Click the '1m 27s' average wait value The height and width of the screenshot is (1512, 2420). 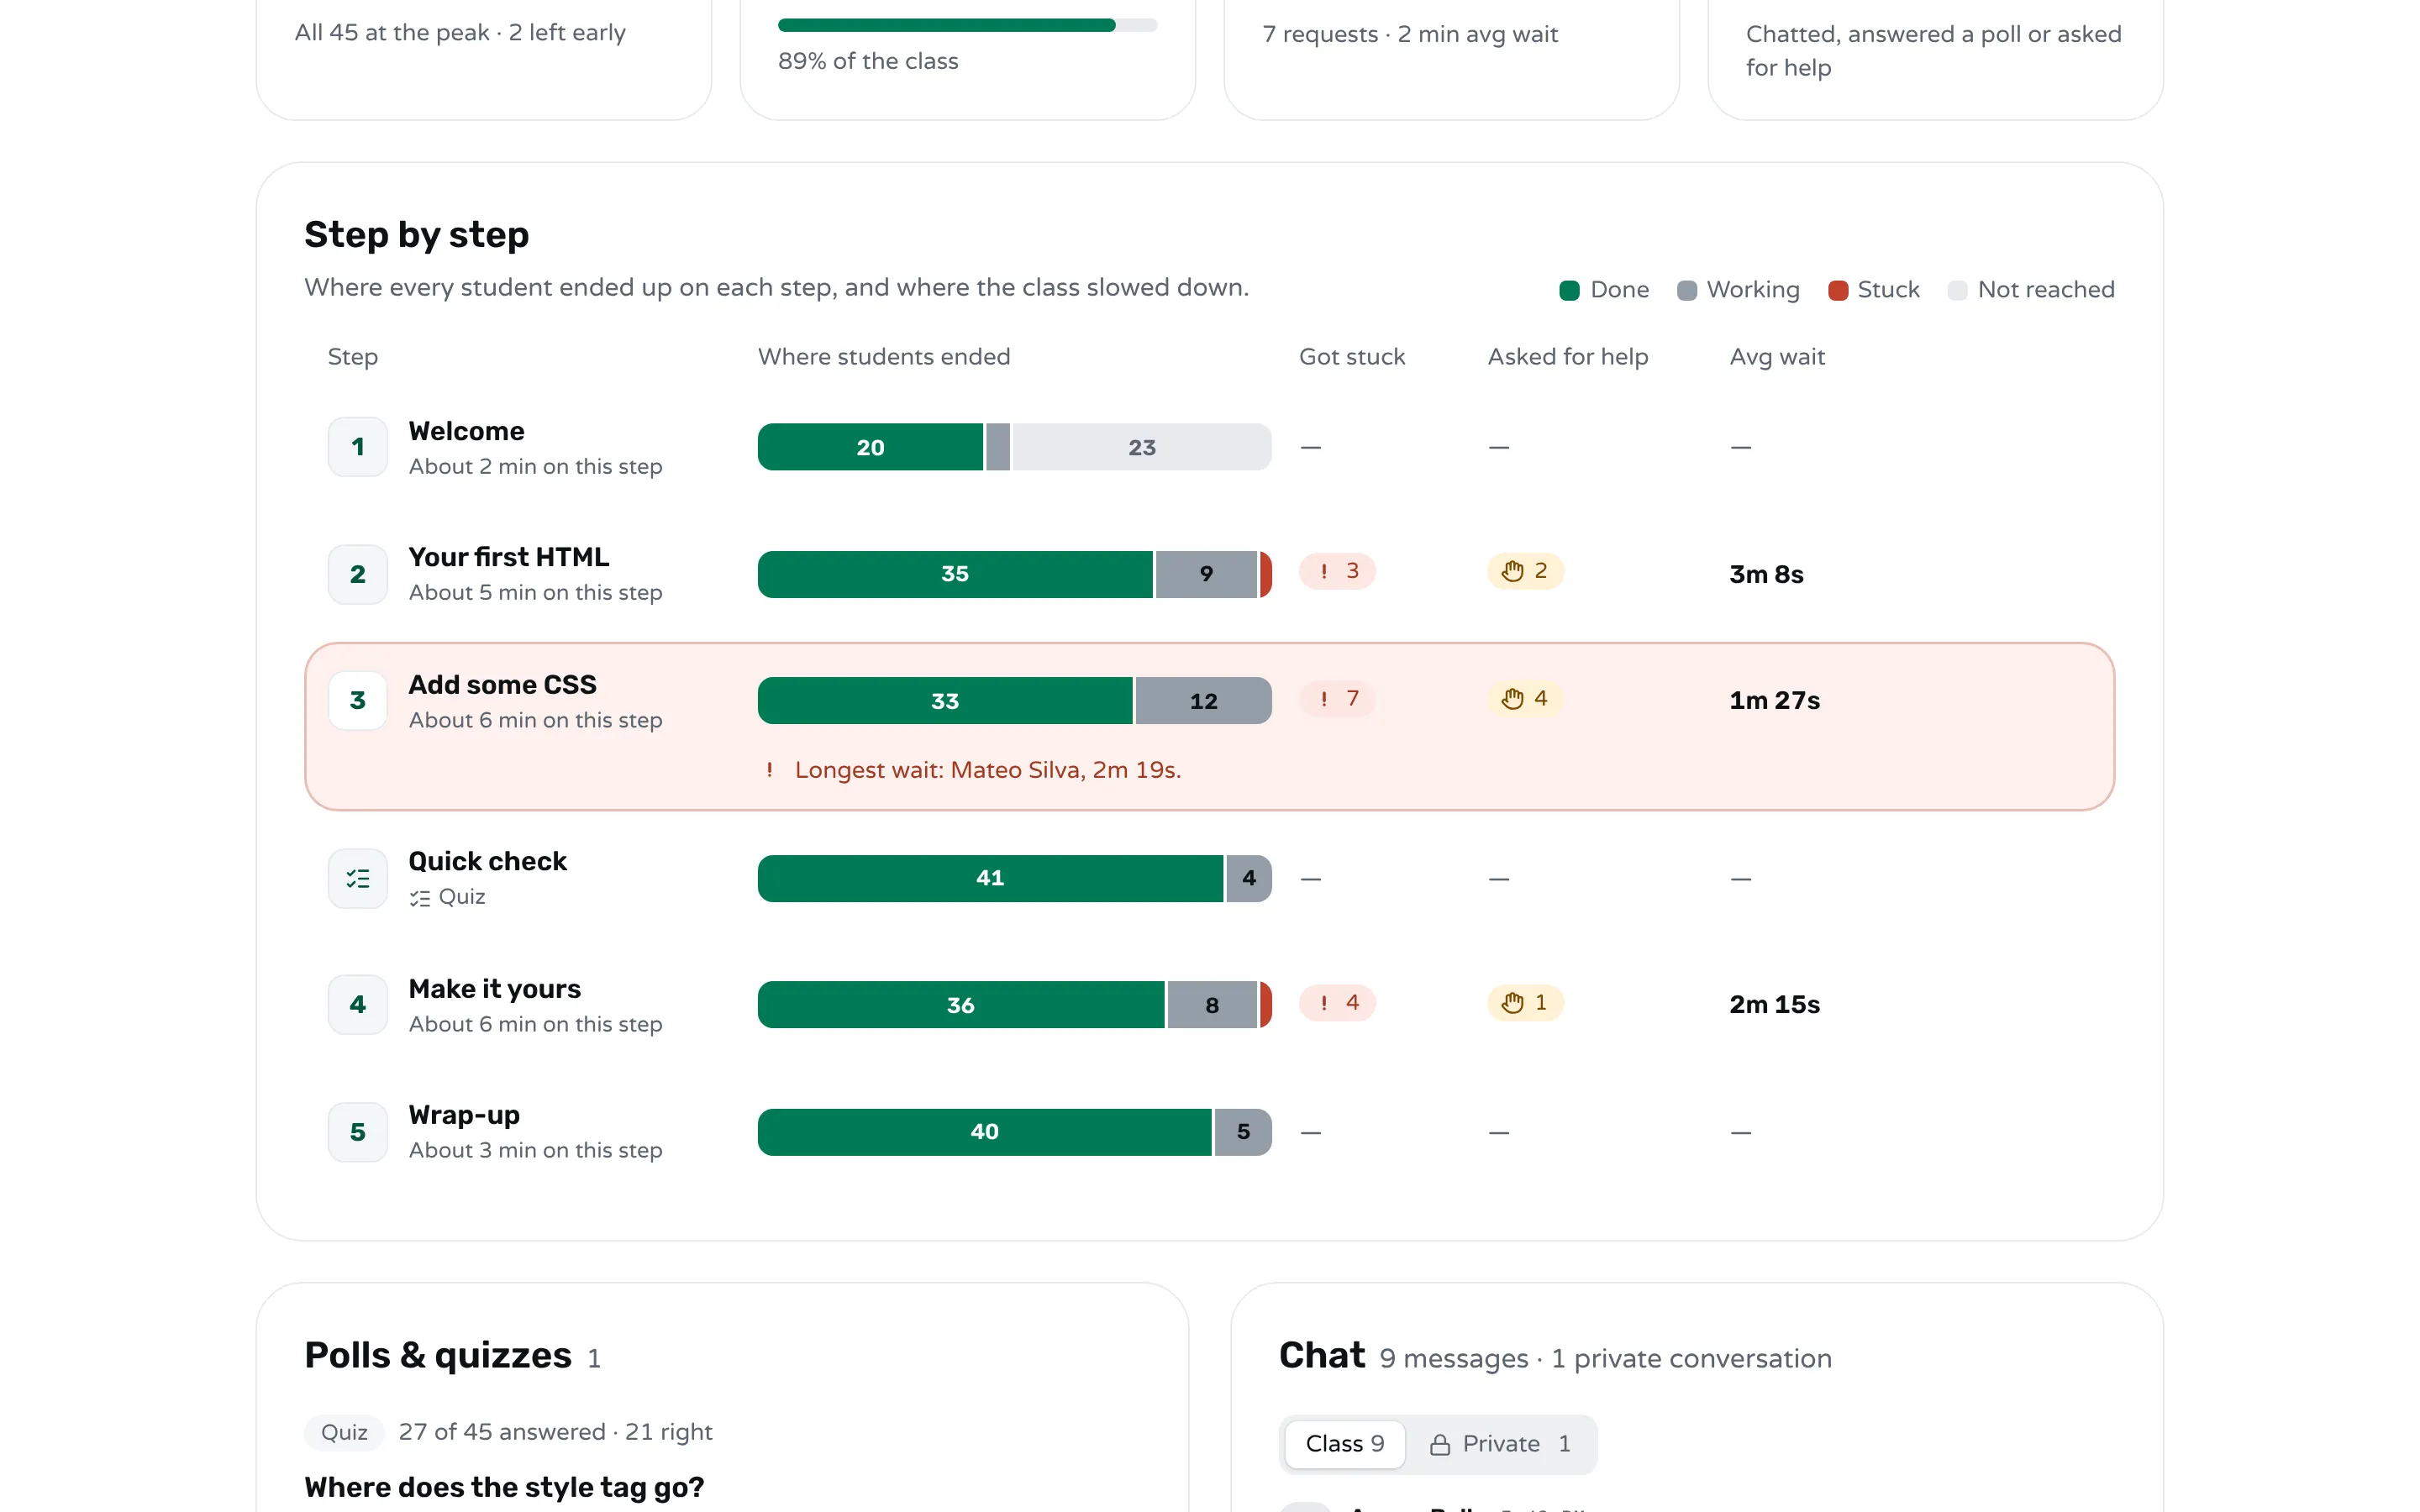1774,700
